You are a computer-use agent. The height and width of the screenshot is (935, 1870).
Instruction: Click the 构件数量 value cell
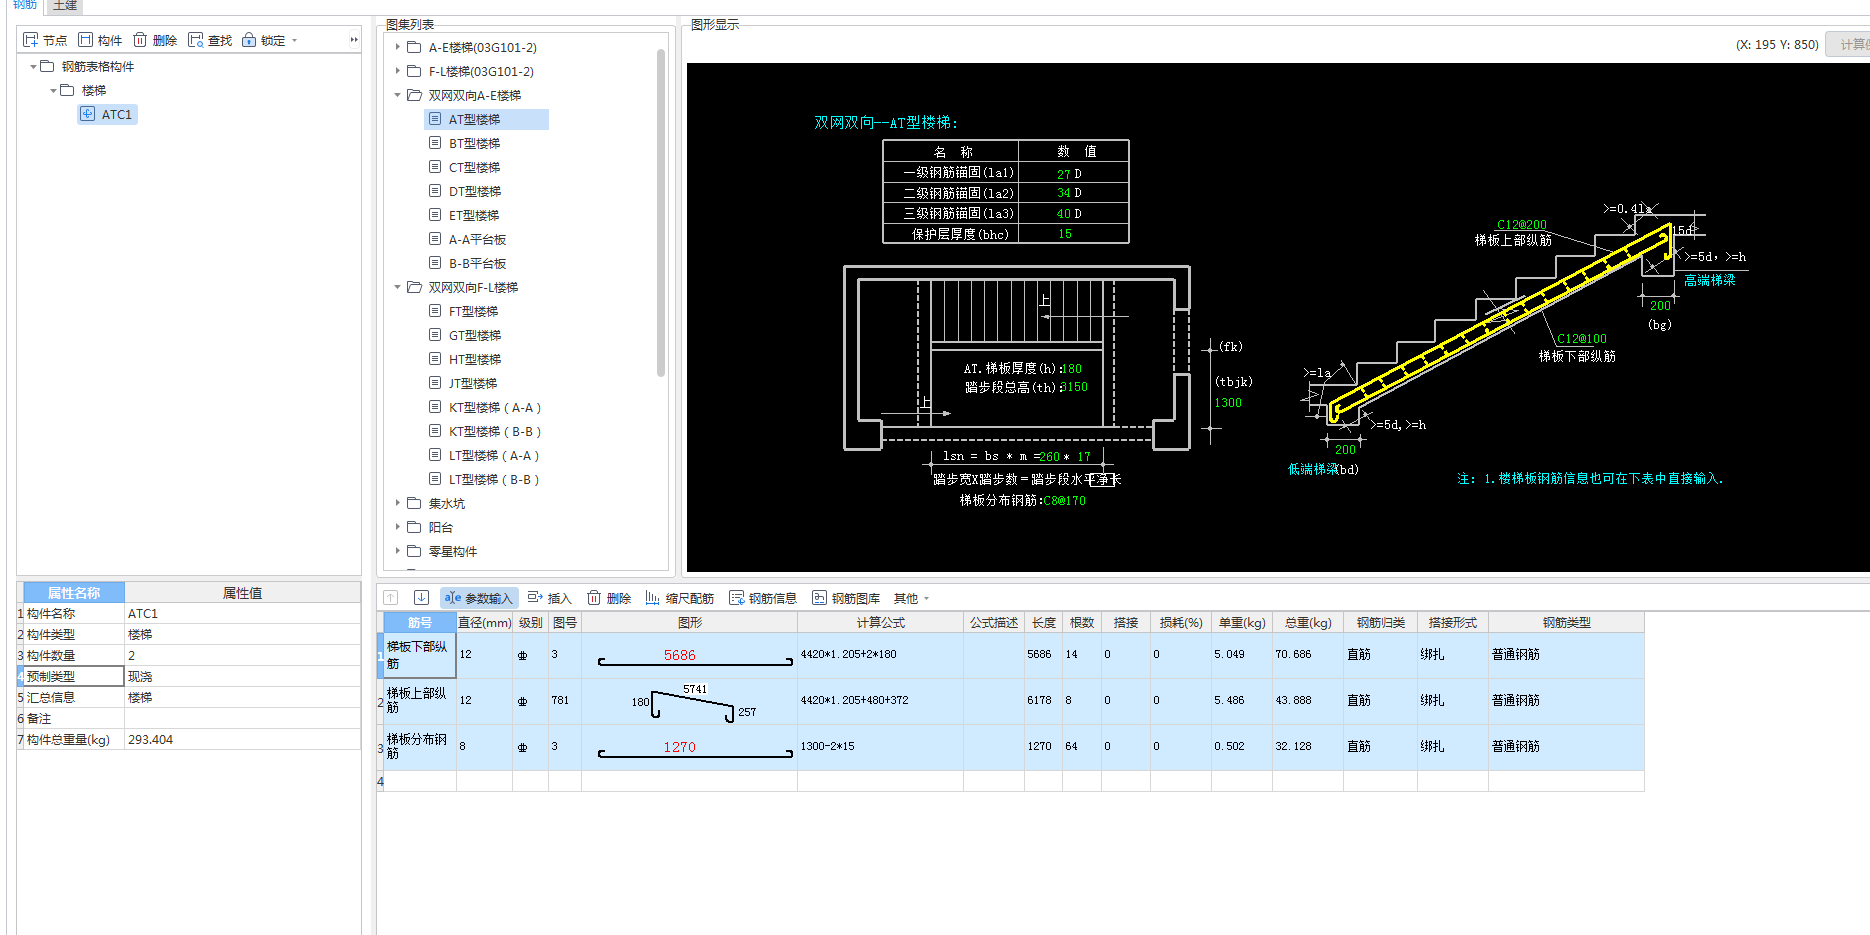click(242, 656)
